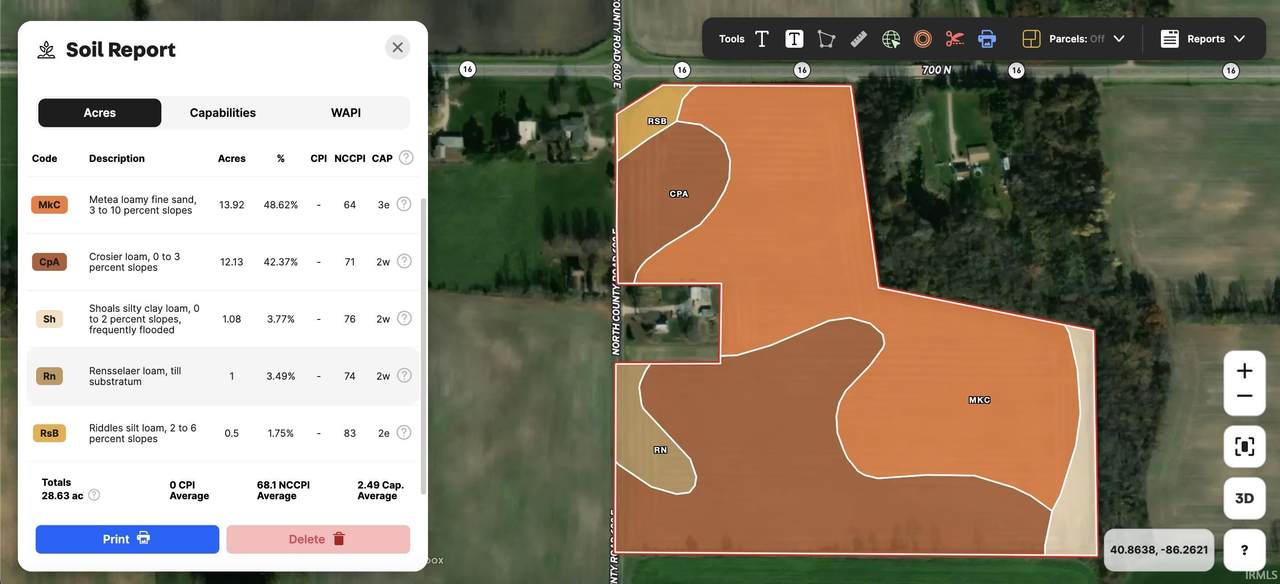Image resolution: width=1280 pixels, height=584 pixels.
Task: Switch to the Capabilities tab
Action: (x=223, y=113)
